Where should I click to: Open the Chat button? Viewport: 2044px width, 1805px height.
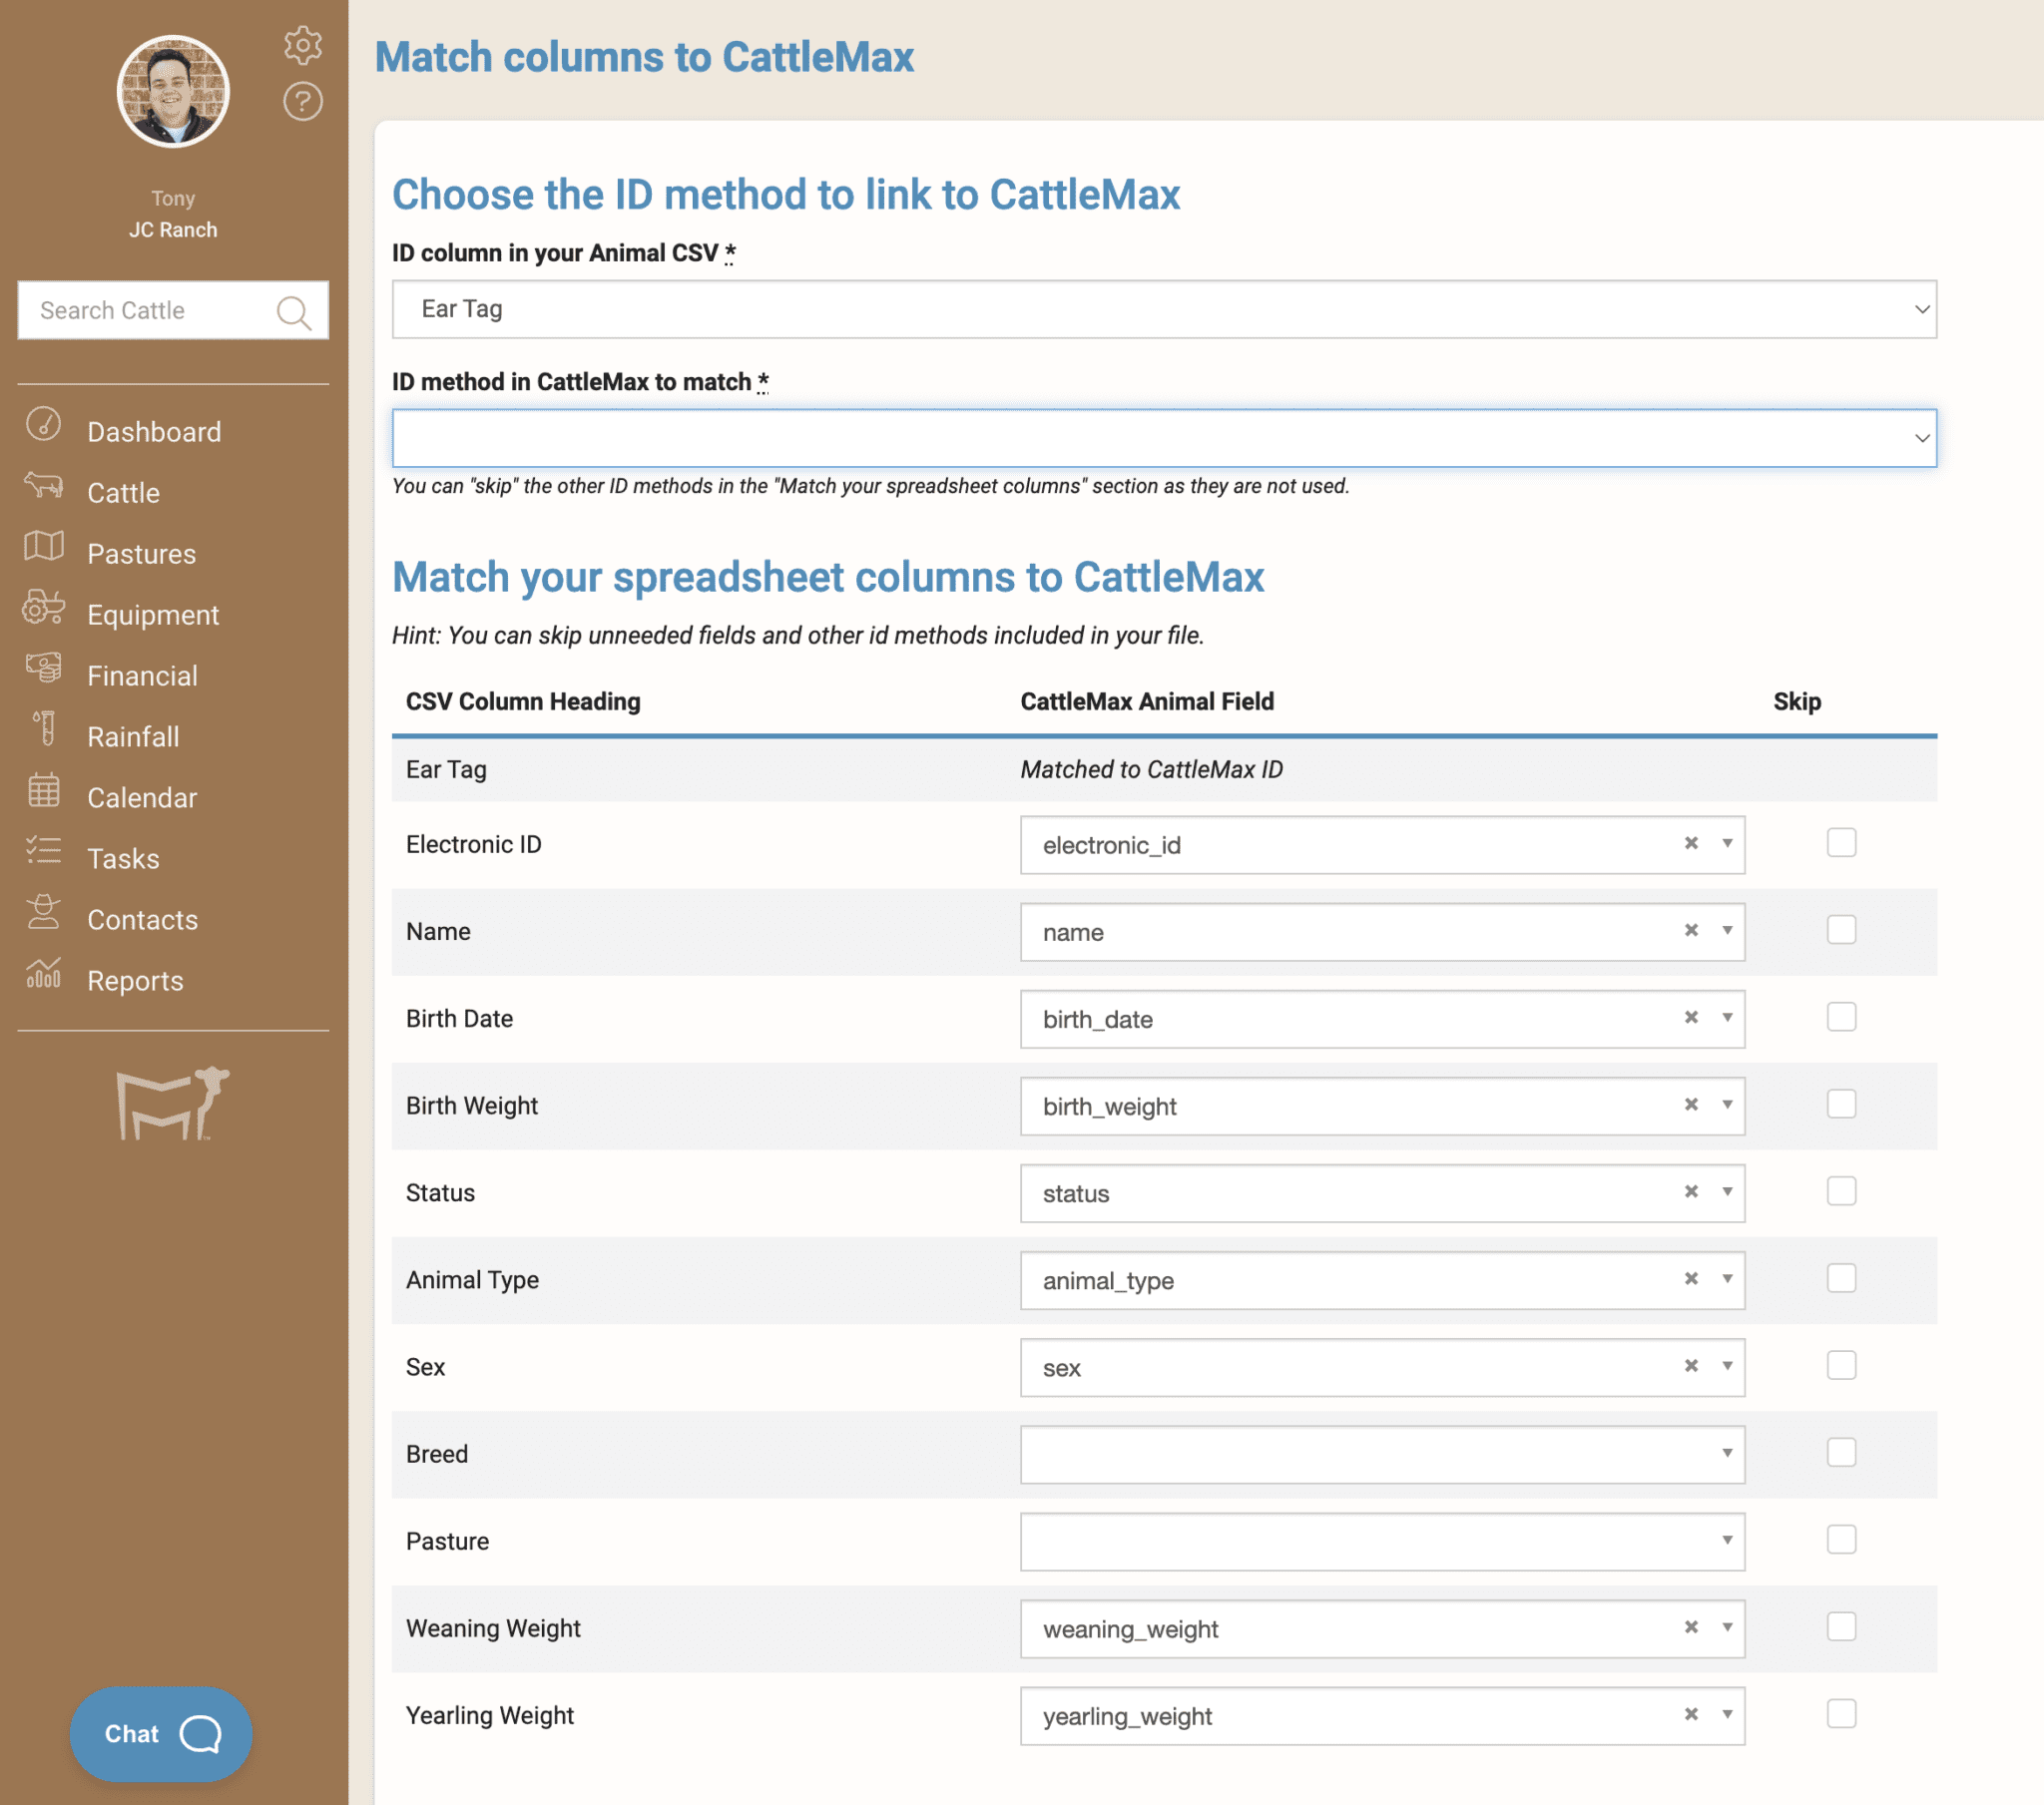pyautogui.click(x=160, y=1734)
